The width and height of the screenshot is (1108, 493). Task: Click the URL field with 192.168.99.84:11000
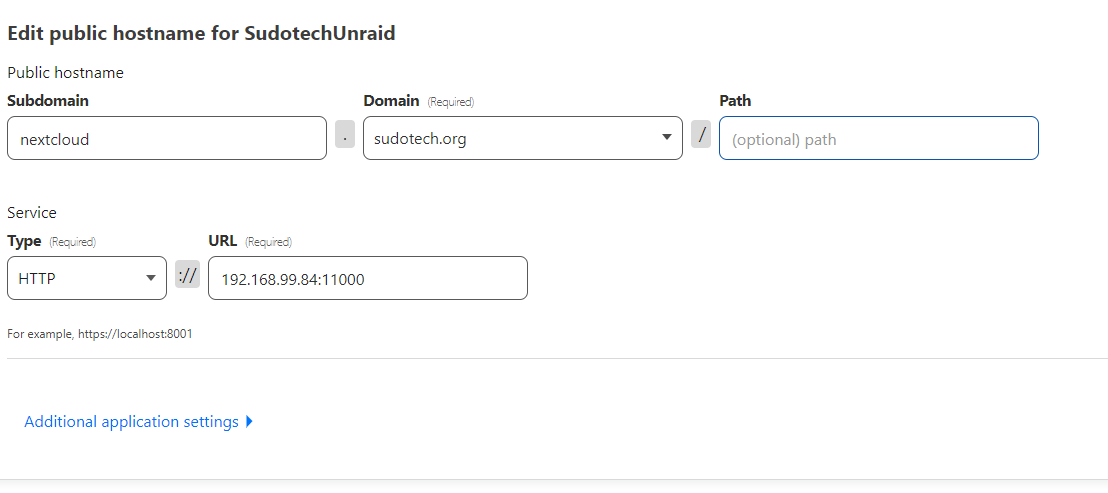(367, 279)
